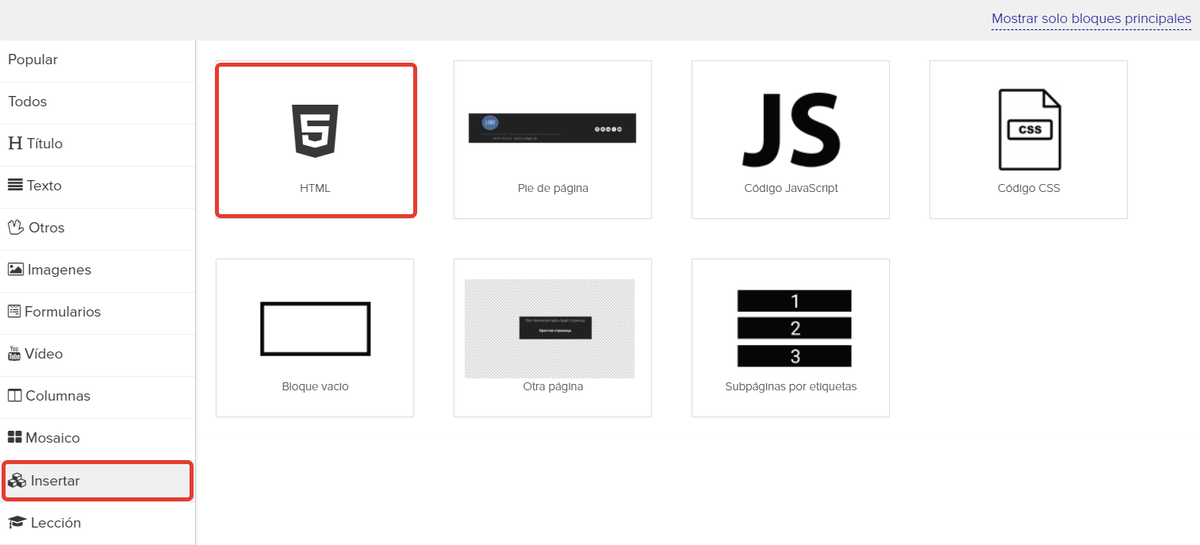Open the Título category

click(97, 144)
